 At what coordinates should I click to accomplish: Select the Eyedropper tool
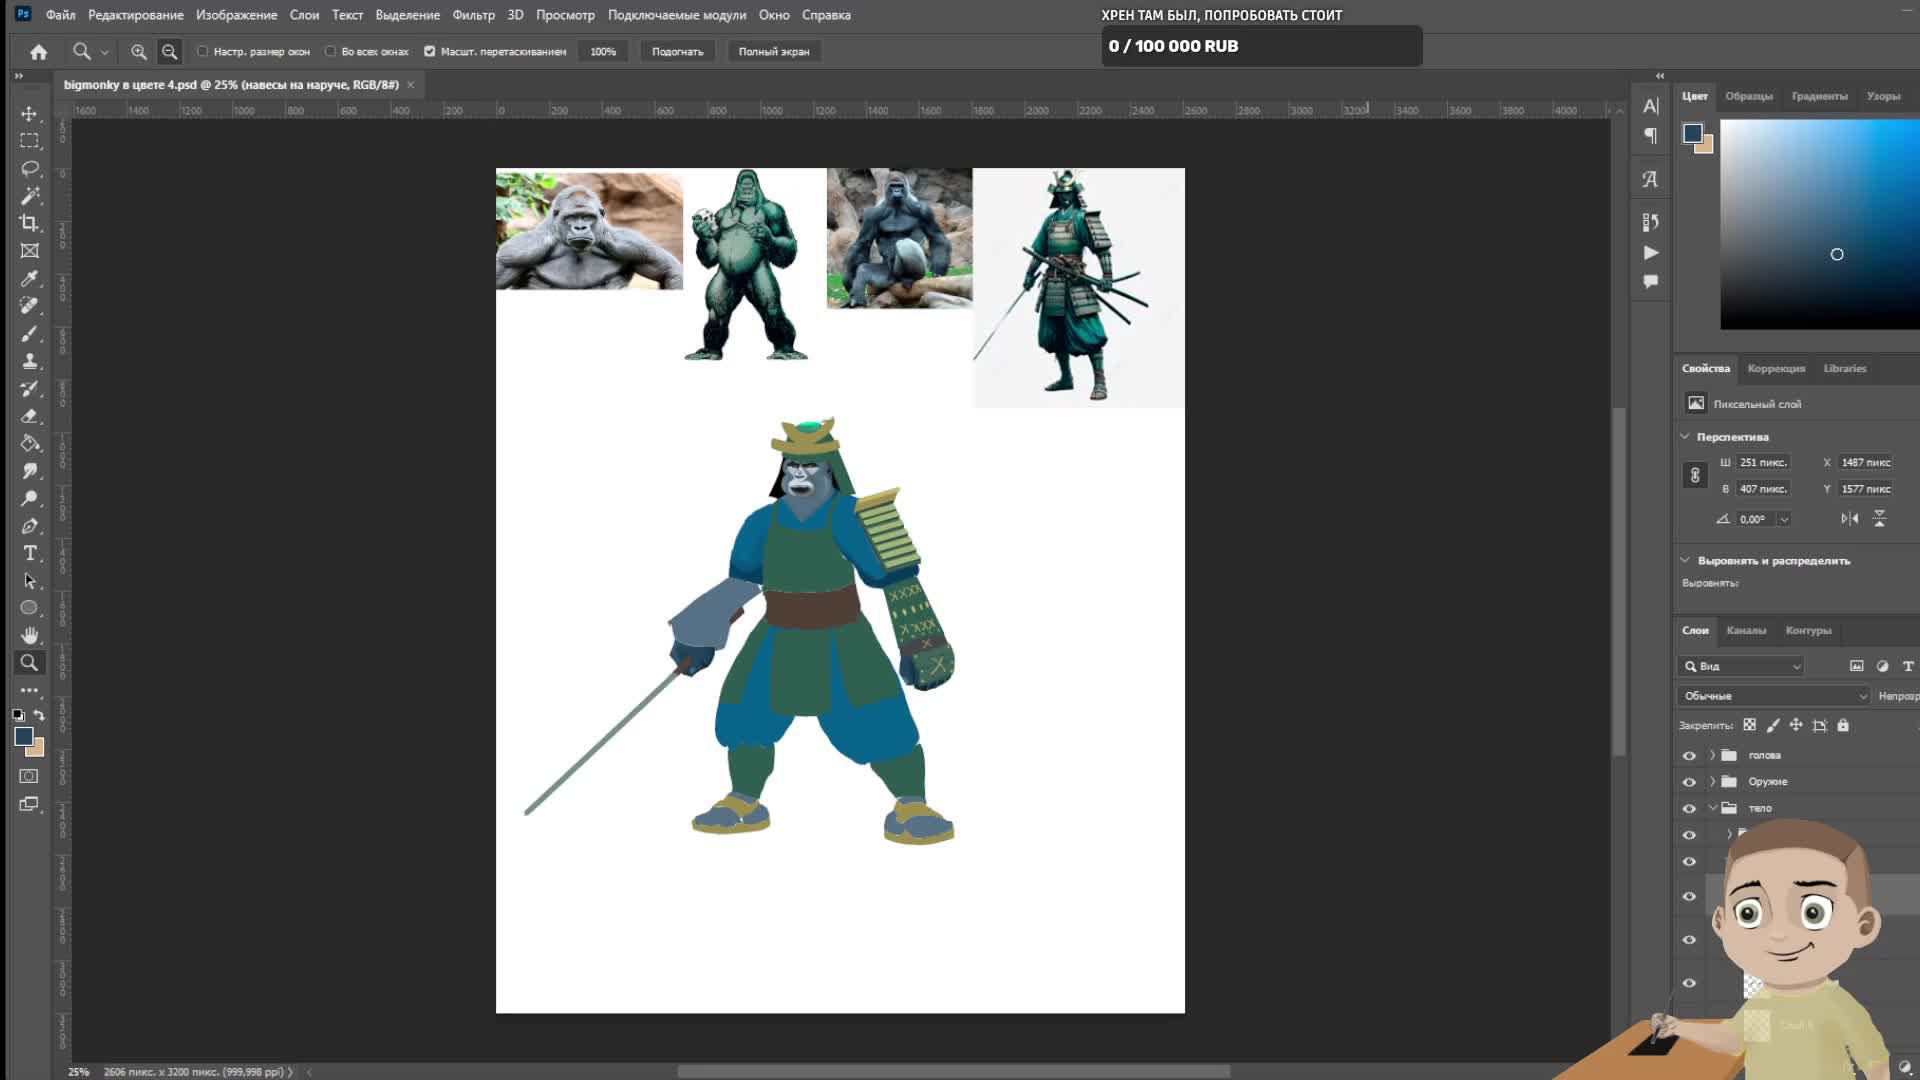(x=30, y=278)
